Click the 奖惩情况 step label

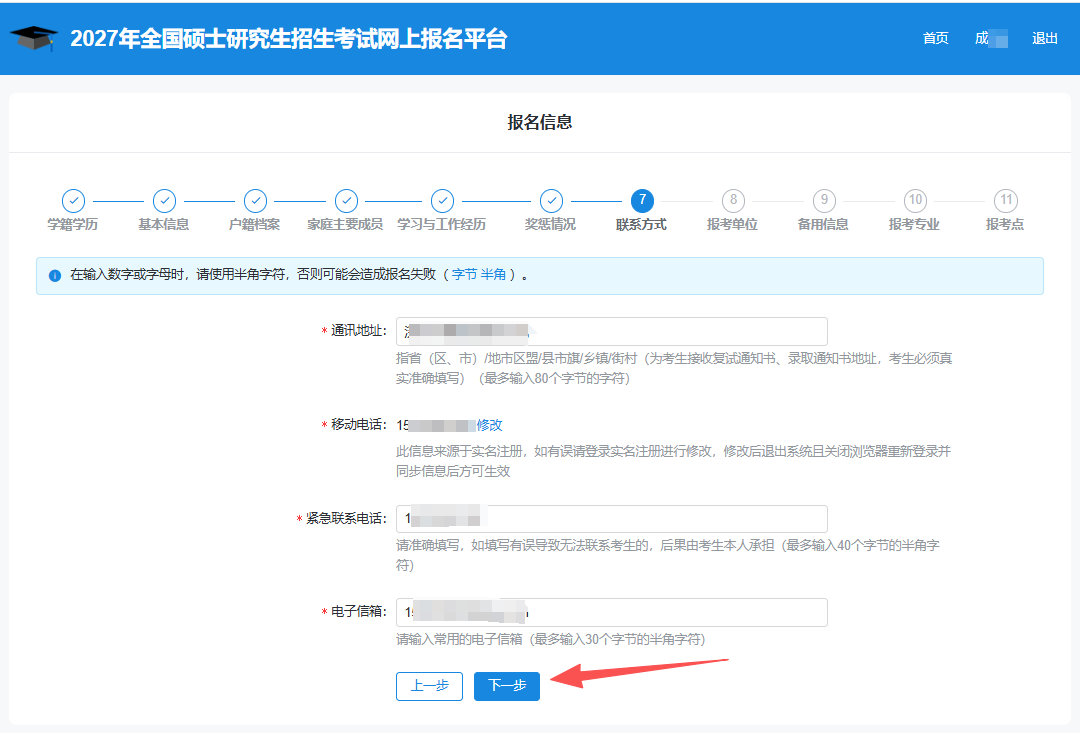point(550,225)
